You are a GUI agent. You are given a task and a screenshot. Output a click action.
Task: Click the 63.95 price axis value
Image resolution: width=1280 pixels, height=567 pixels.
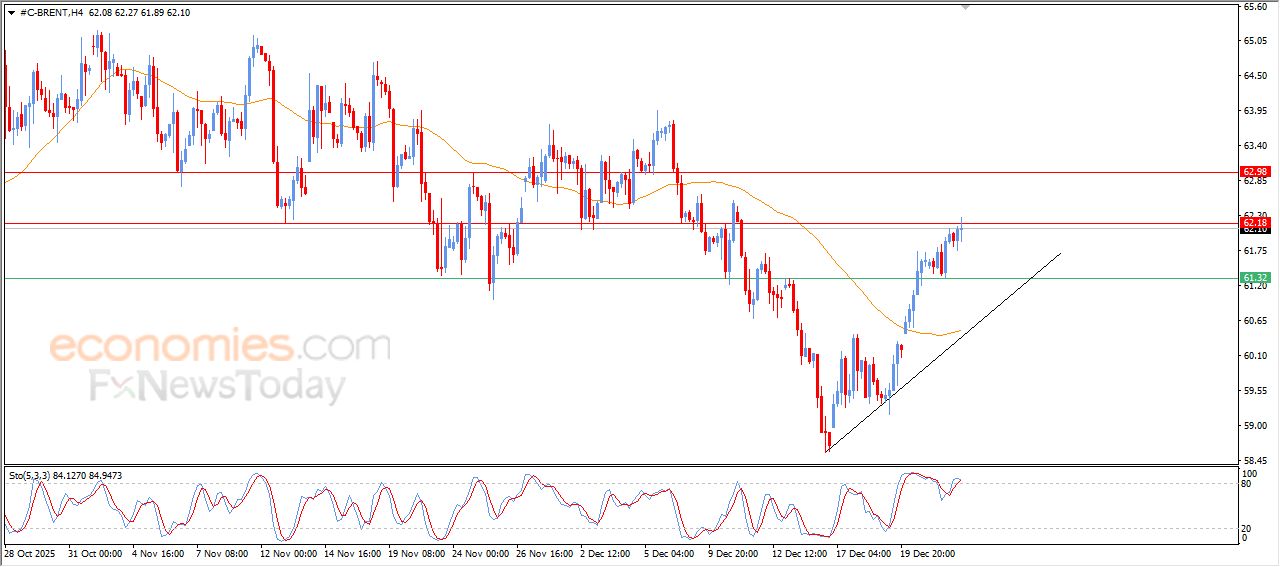(1255, 111)
